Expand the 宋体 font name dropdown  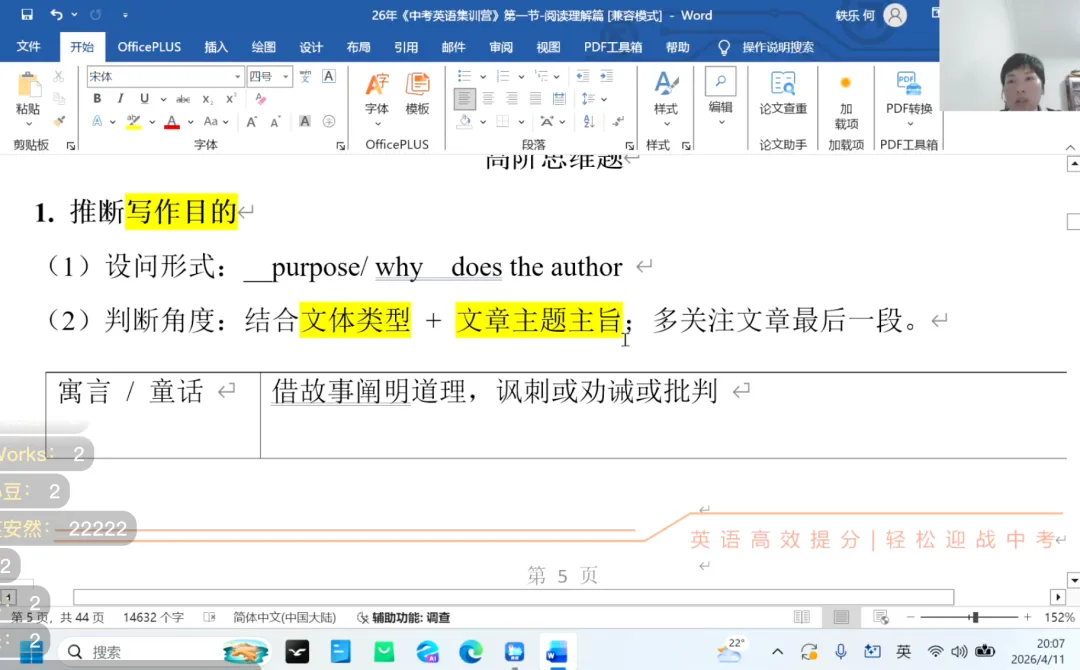coord(239,75)
